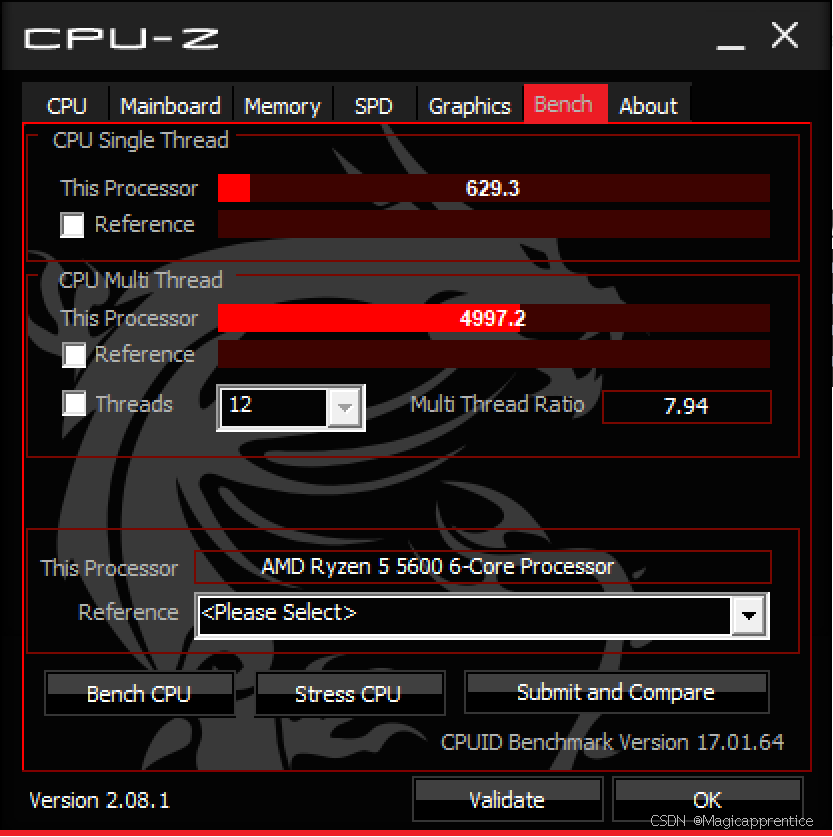
Task: Enable the Single Thread Reference checkbox
Action: pos(72,225)
